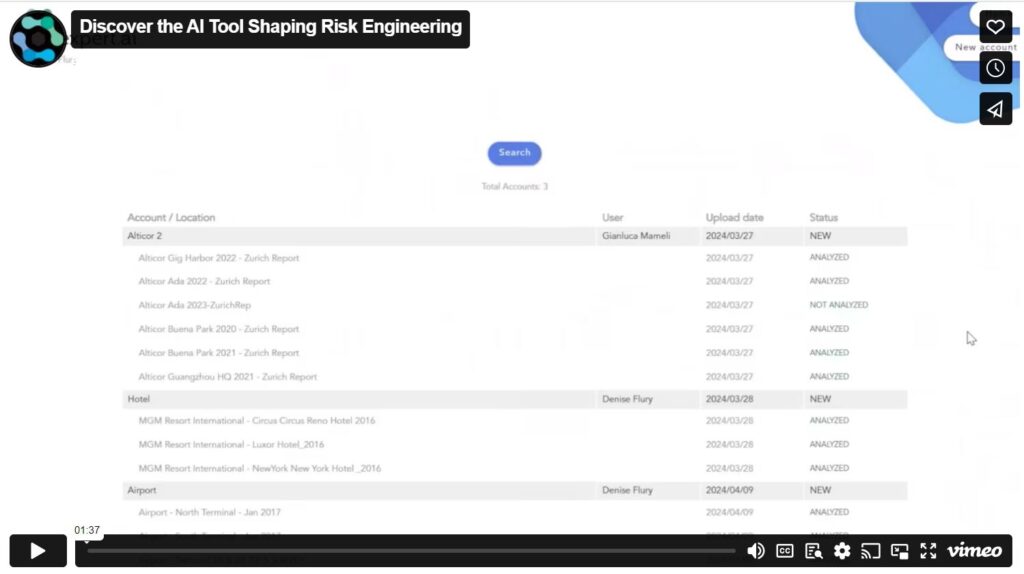This screenshot has height=574, width=1024.
Task: Click Denise Flury in the Airport row
Action: pyautogui.click(x=627, y=490)
